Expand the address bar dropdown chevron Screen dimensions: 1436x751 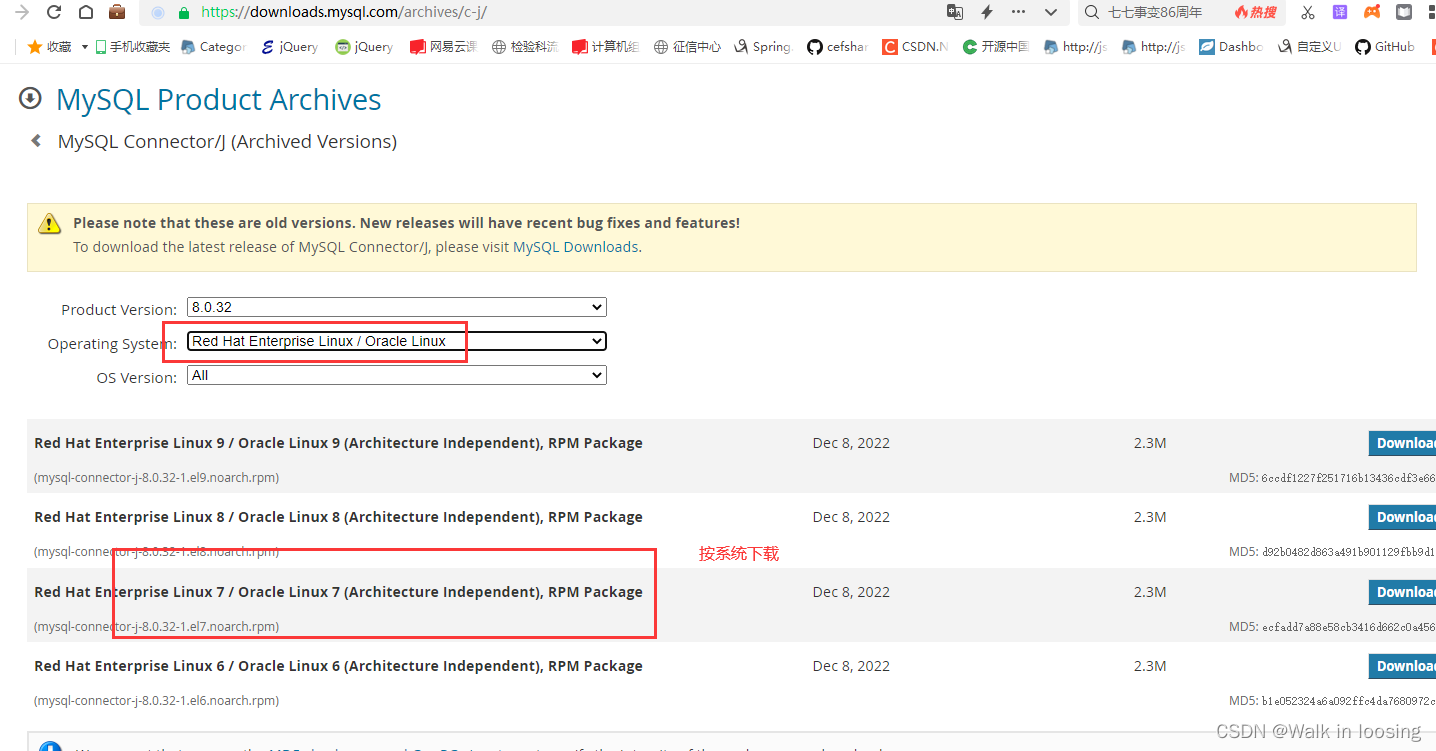(x=1050, y=12)
